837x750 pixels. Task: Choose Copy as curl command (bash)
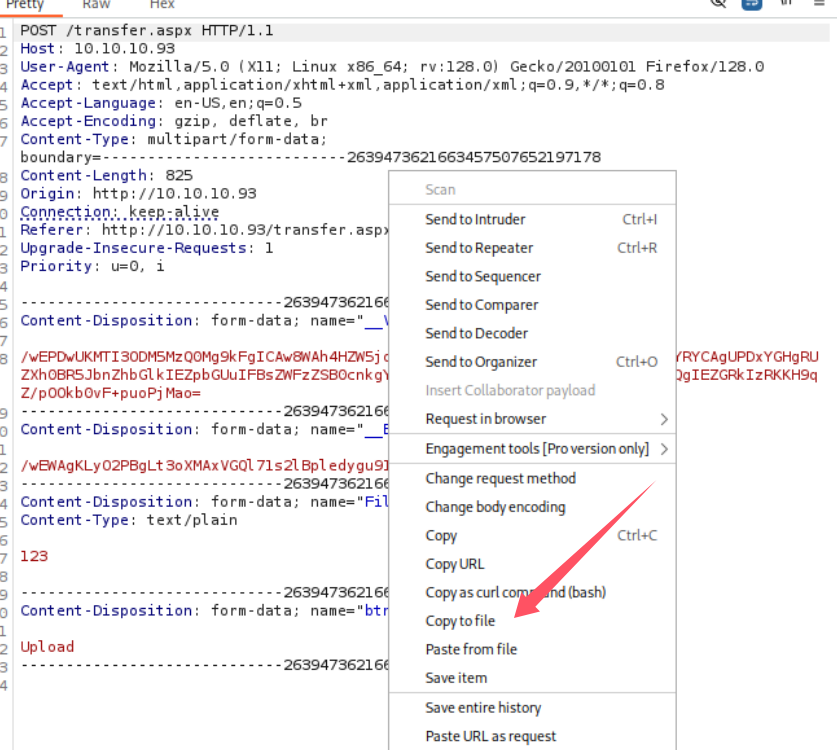click(515, 592)
